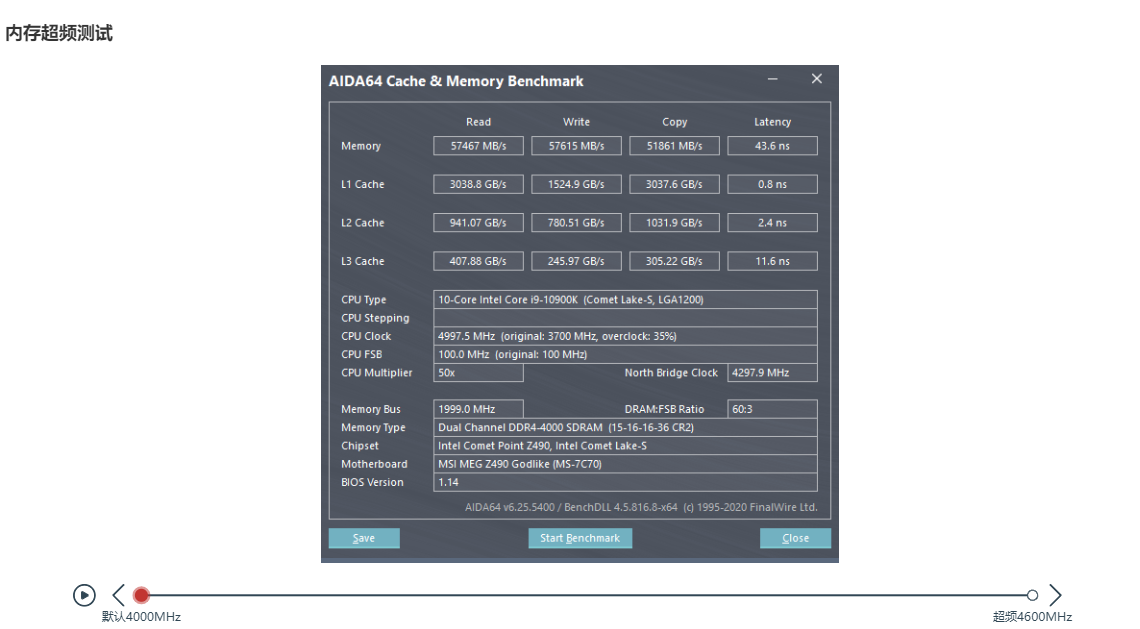Start Benchmark in AIDA64 window

coord(580,538)
